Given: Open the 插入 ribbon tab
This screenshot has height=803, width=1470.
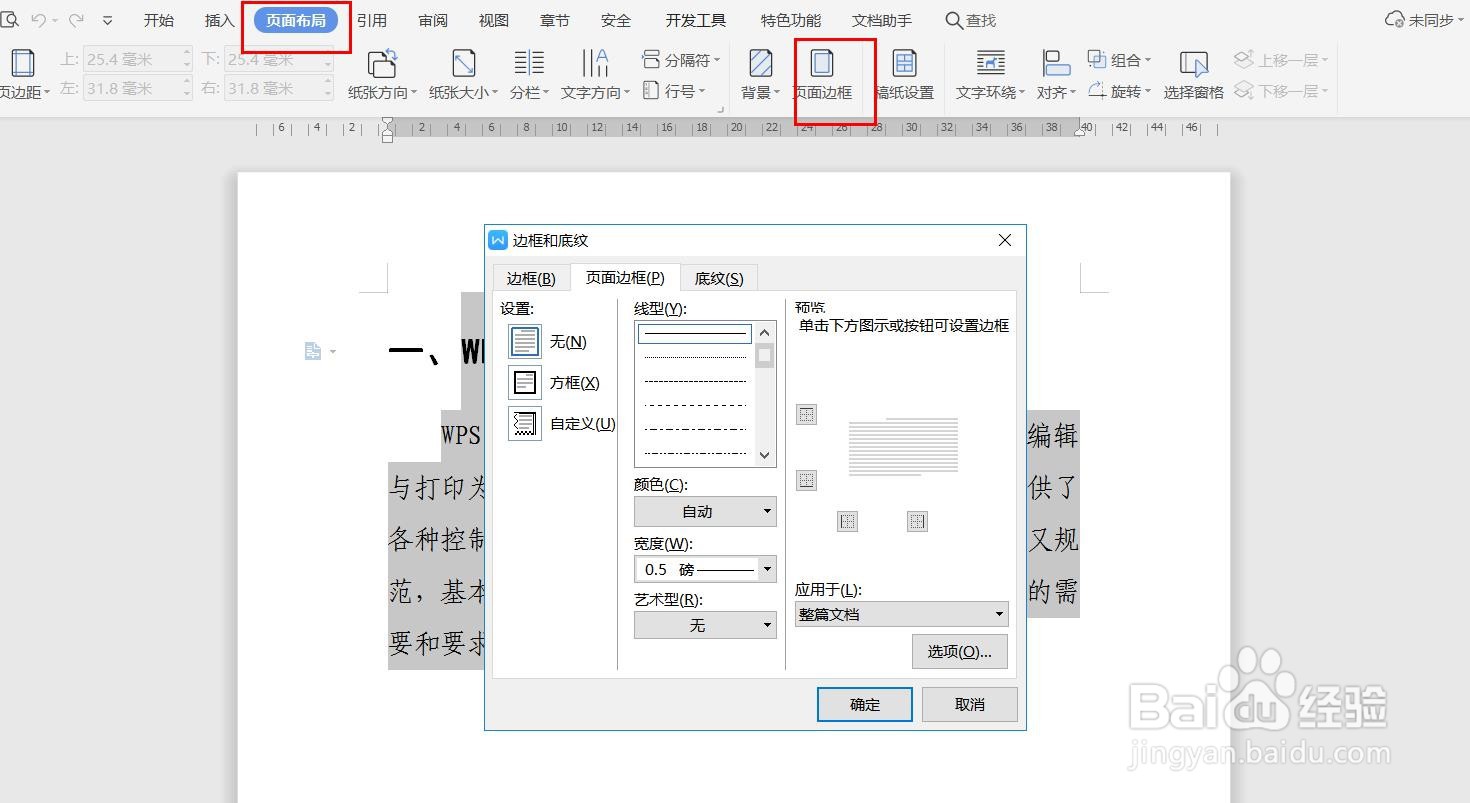Looking at the screenshot, I should click(218, 19).
